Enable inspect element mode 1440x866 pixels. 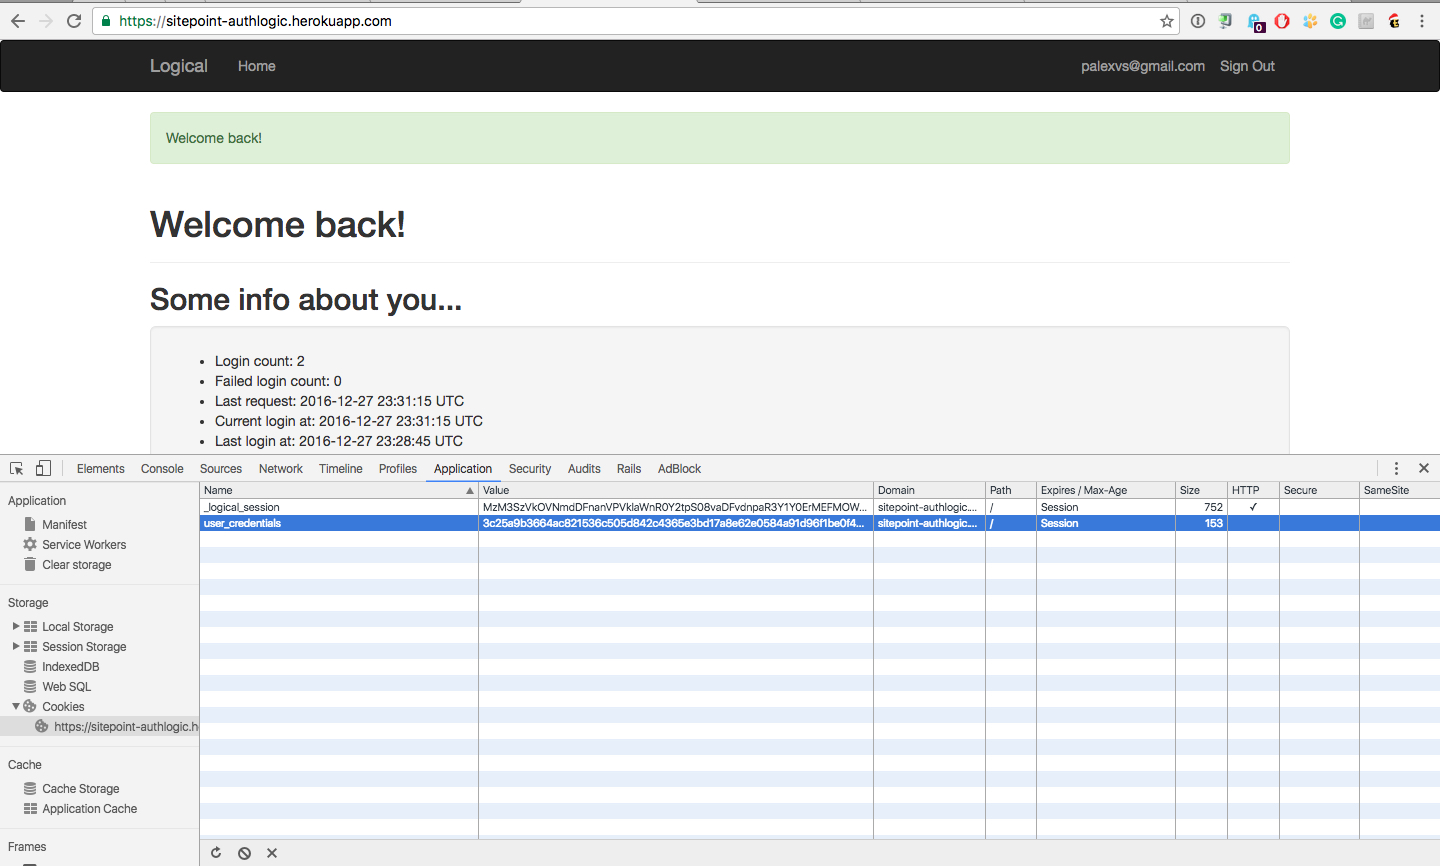point(15,468)
